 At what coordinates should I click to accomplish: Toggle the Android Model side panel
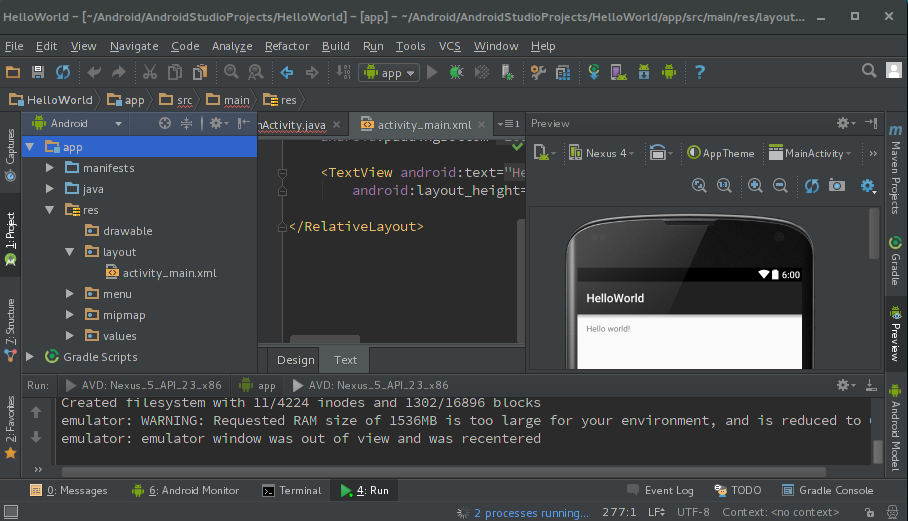click(895, 428)
